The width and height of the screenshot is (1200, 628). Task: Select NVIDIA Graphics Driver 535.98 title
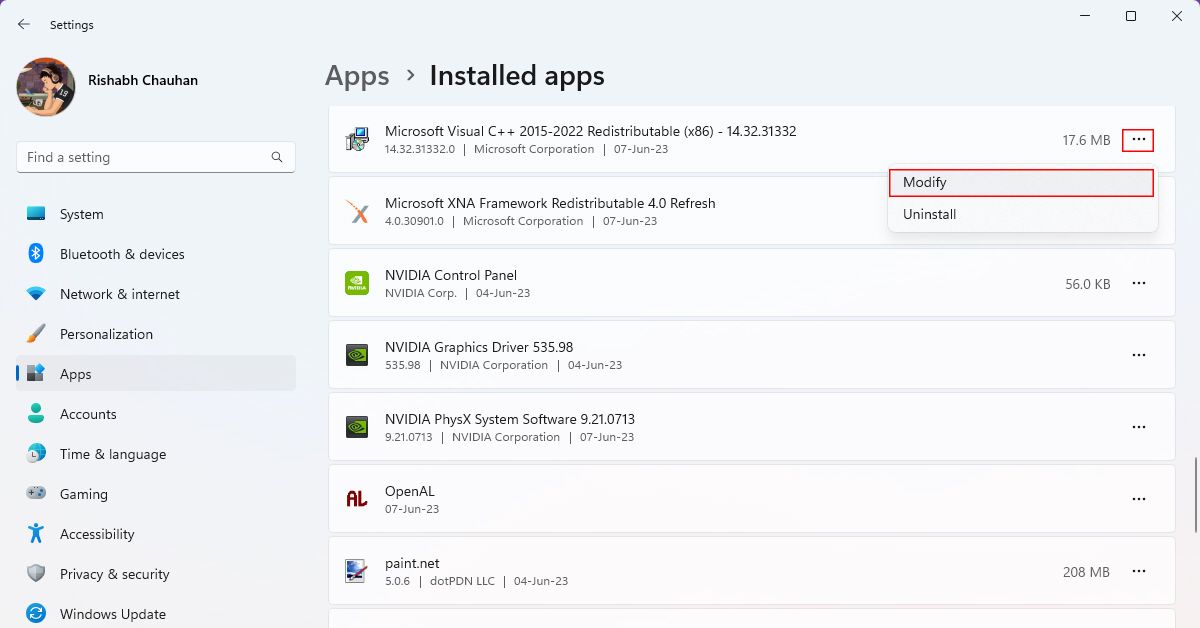click(479, 347)
